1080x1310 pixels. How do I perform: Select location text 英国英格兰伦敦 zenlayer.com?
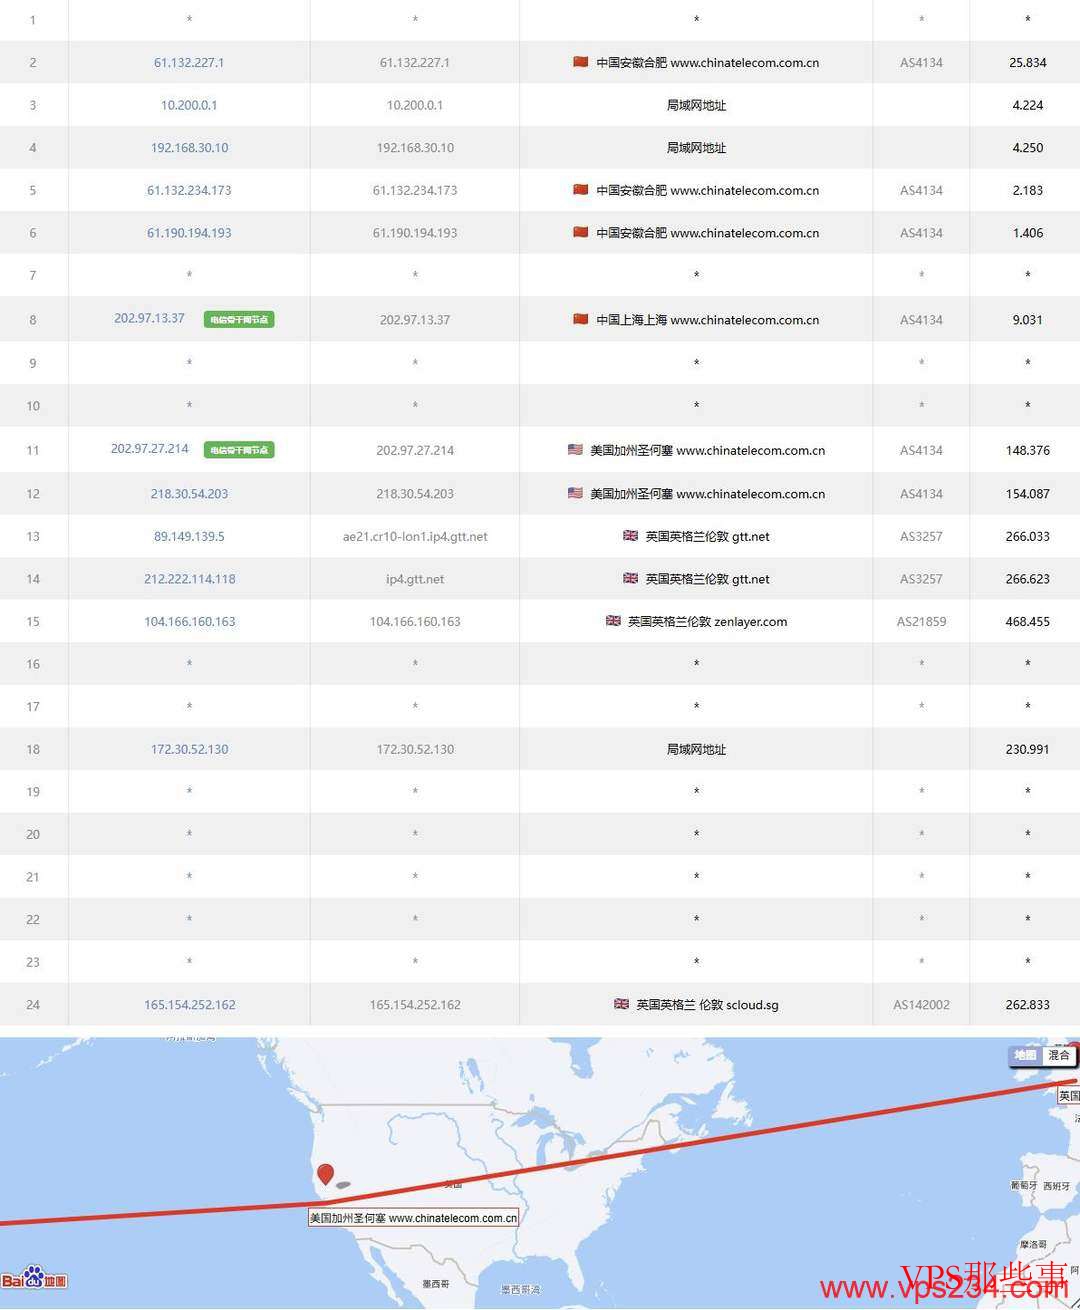click(x=707, y=622)
